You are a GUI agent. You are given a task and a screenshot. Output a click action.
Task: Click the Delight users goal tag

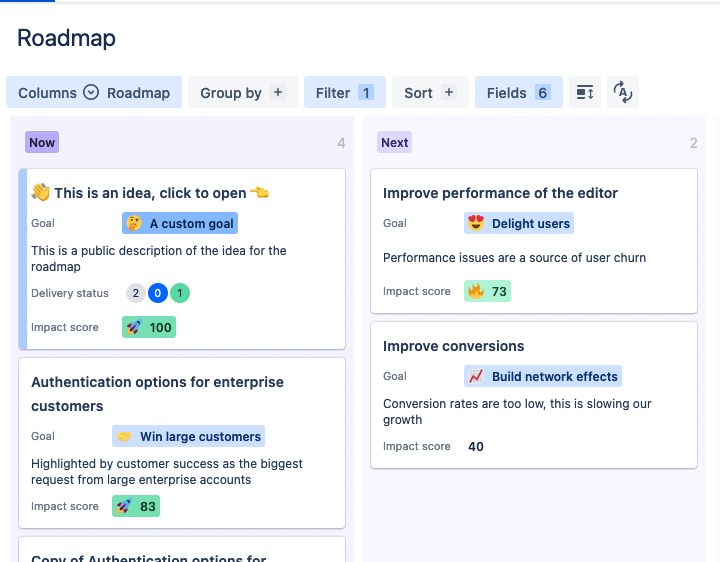pos(519,223)
